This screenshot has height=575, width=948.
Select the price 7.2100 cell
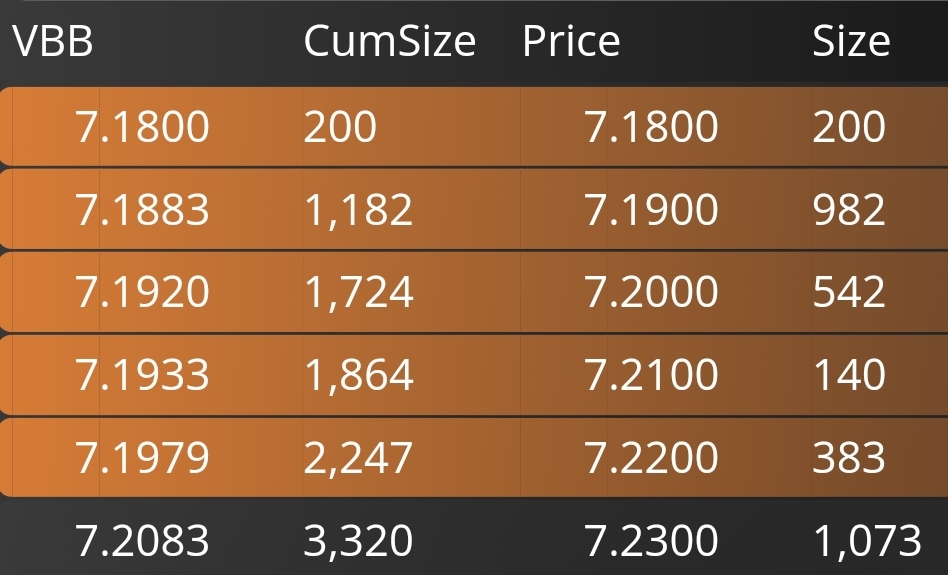tap(651, 374)
